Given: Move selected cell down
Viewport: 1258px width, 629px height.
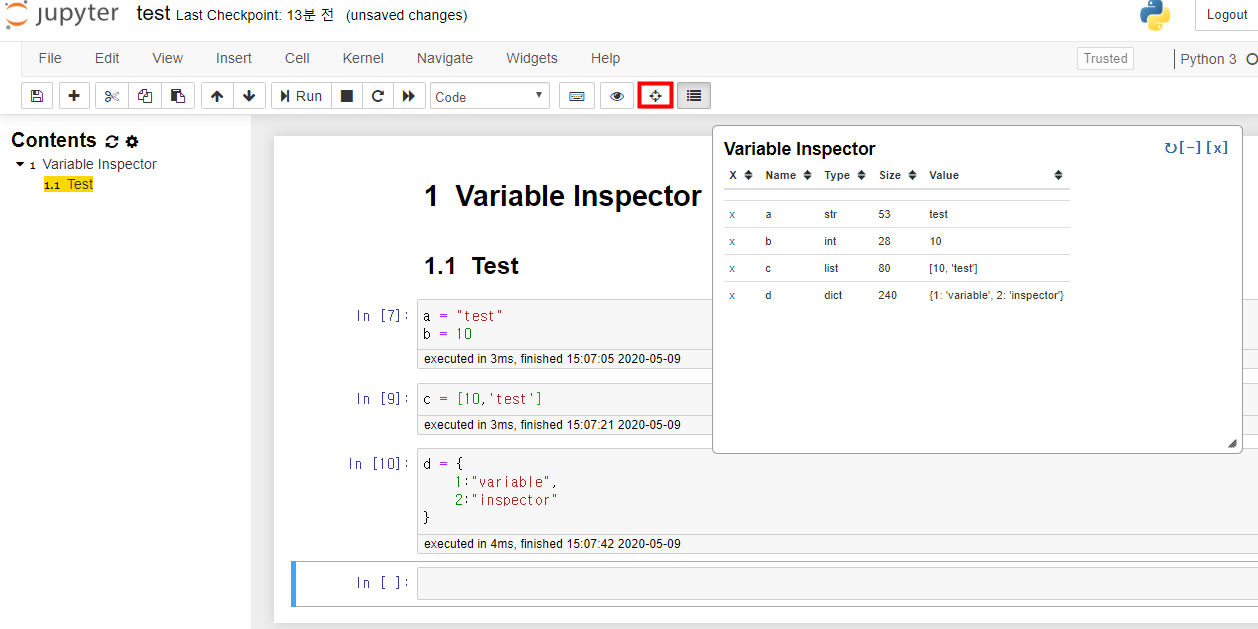Looking at the screenshot, I should click(x=249, y=96).
